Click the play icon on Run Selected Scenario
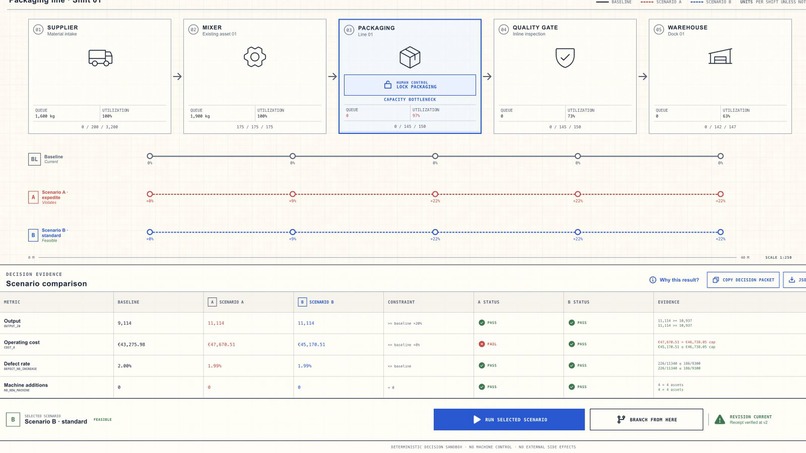806x453 pixels. click(x=477, y=420)
